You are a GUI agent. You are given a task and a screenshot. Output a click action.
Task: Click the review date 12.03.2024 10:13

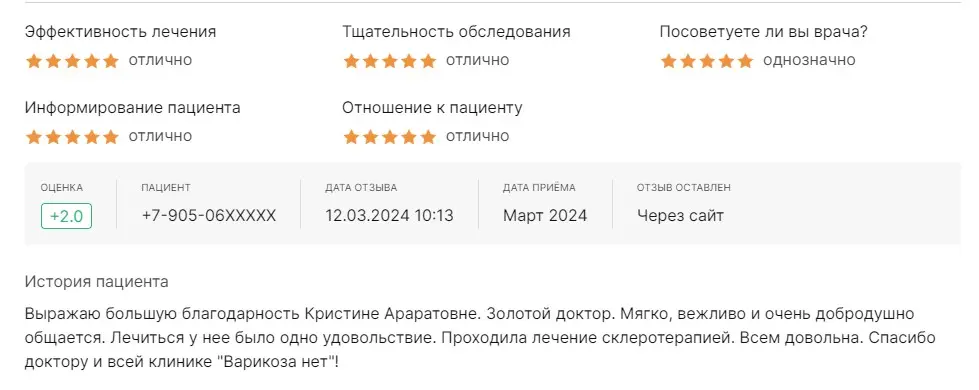[x=389, y=216]
